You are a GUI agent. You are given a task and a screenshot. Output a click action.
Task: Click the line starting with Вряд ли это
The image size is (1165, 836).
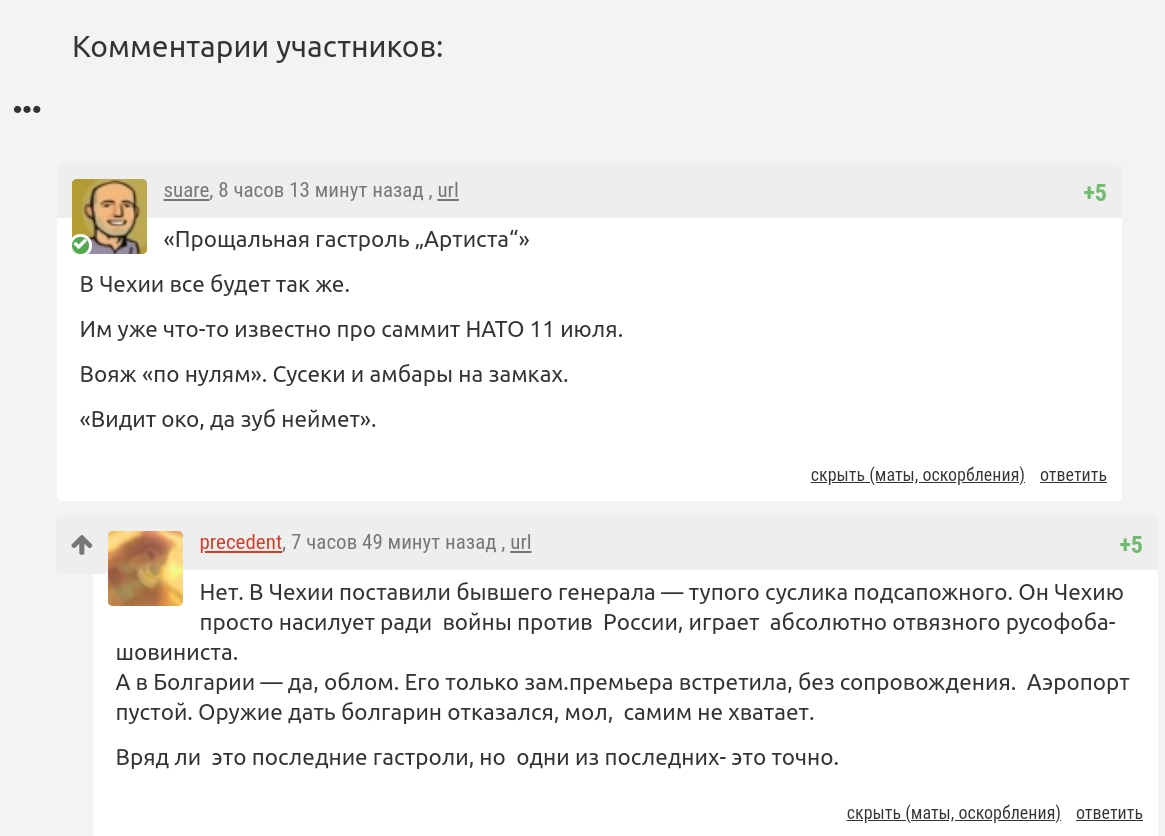pyautogui.click(x=477, y=757)
